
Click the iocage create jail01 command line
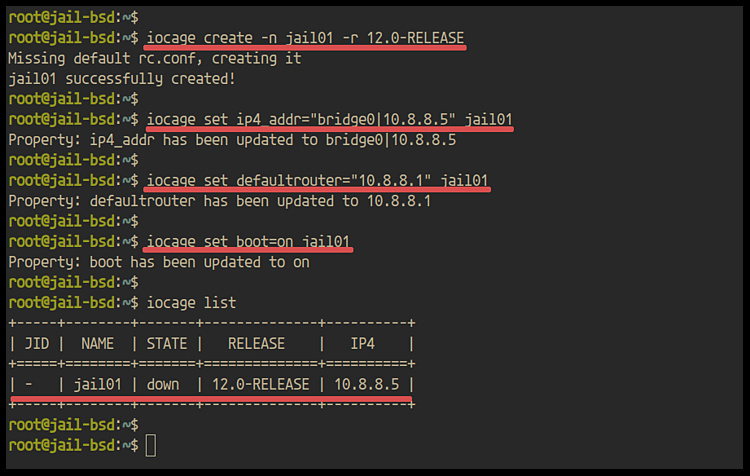point(305,38)
